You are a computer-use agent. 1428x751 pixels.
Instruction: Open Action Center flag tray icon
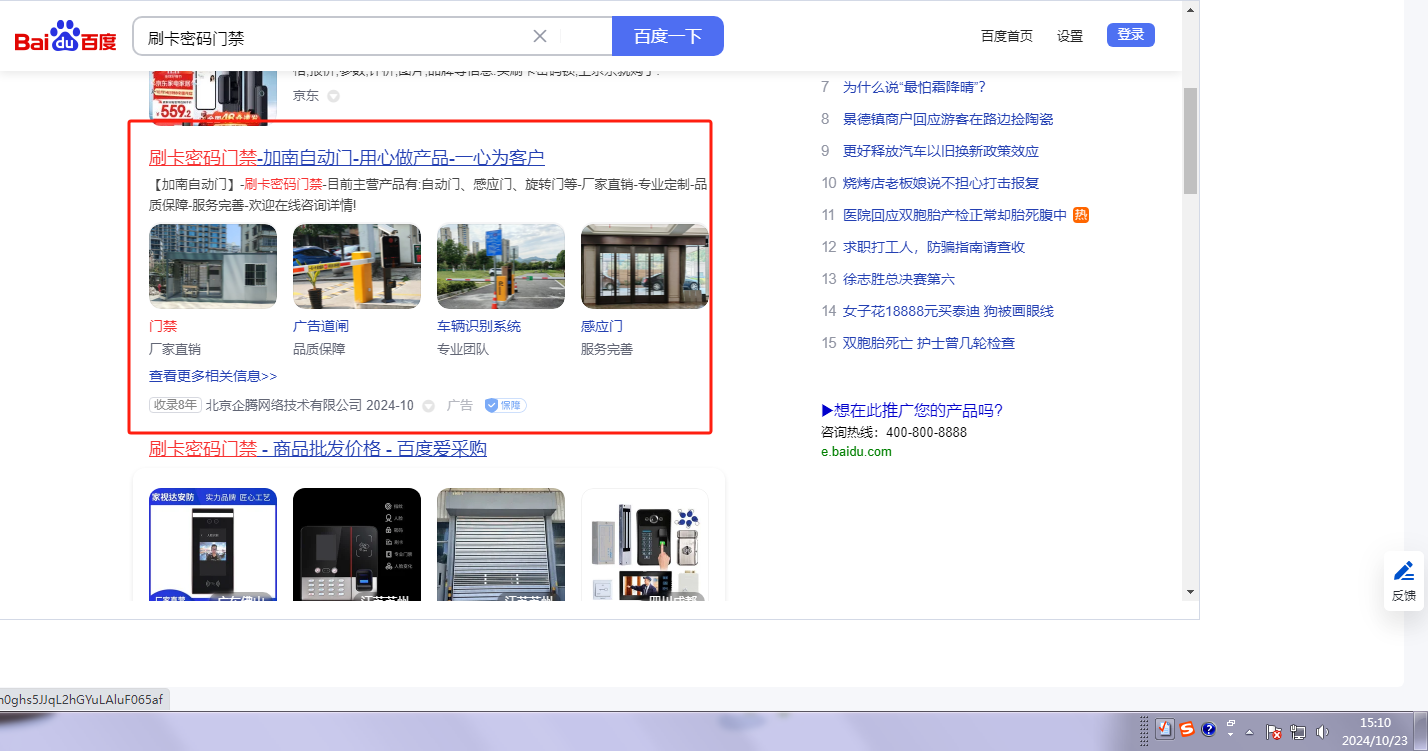[x=1274, y=731]
